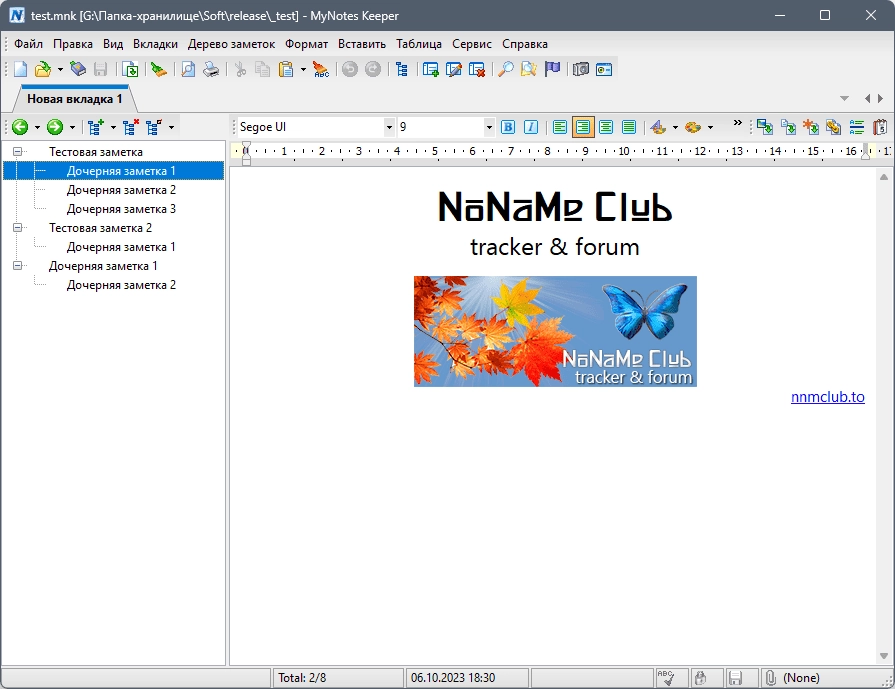Open the Таблица menu
The height and width of the screenshot is (689, 895).
pos(419,44)
